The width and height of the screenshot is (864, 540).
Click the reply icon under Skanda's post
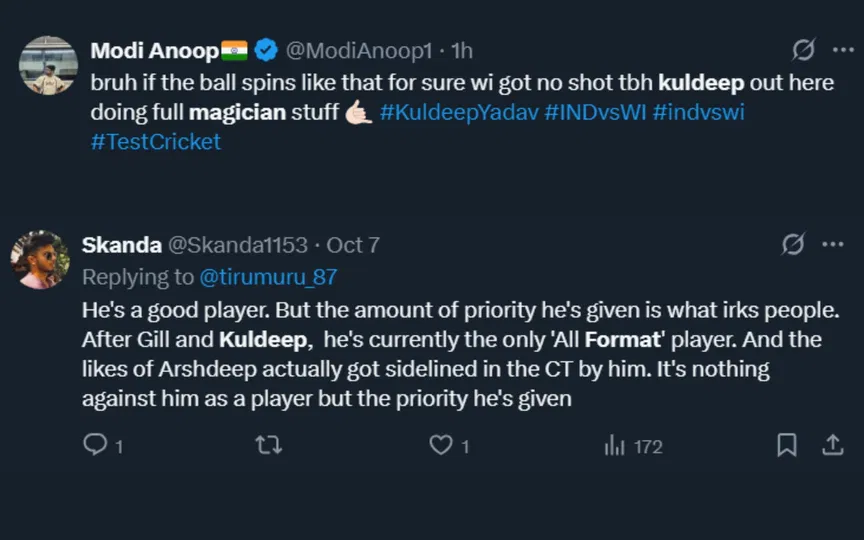95,445
